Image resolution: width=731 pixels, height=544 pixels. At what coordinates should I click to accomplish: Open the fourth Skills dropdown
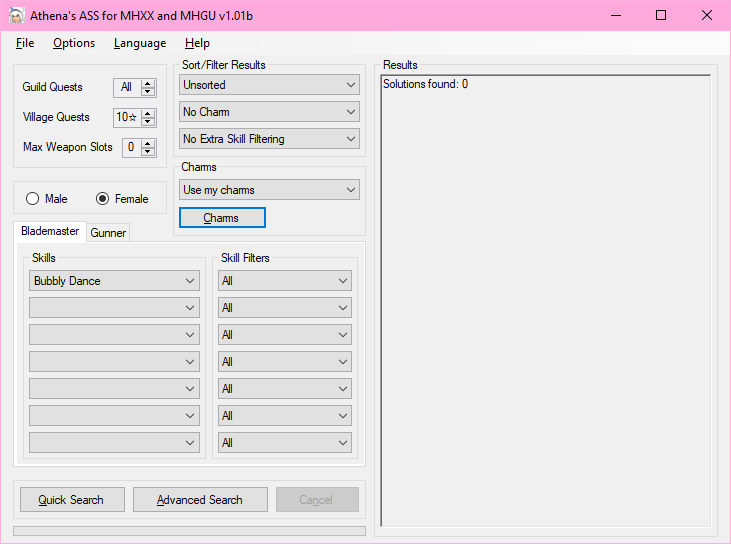click(x=114, y=362)
